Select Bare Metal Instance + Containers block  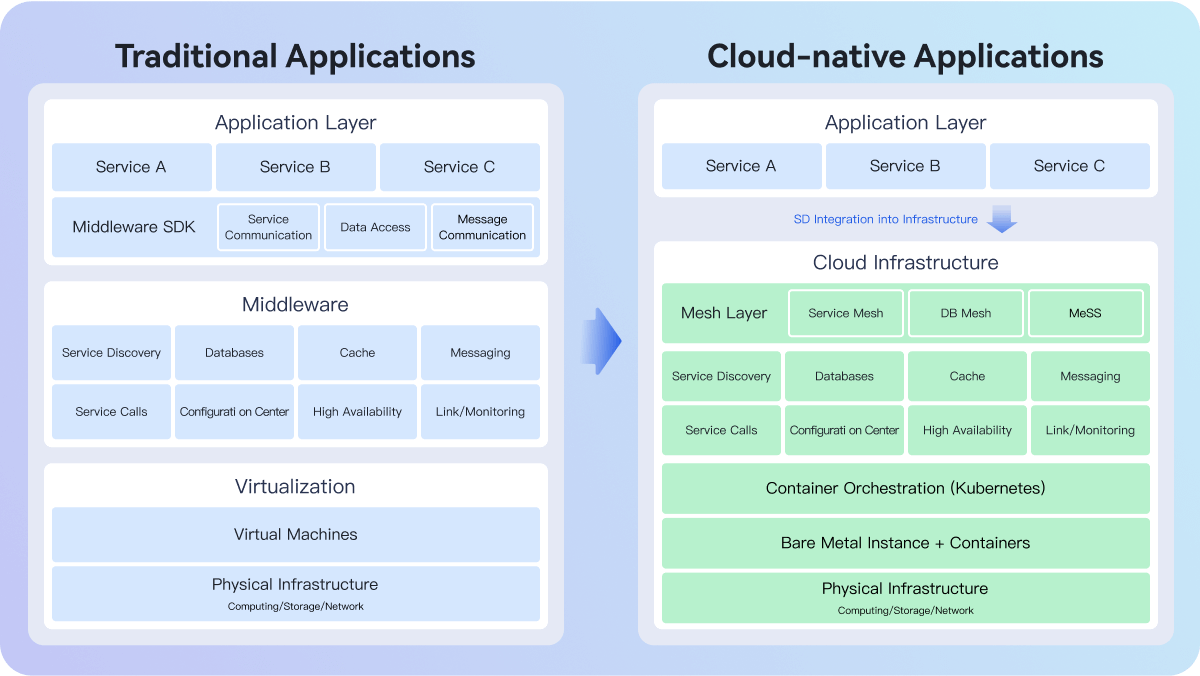[x=906, y=544]
